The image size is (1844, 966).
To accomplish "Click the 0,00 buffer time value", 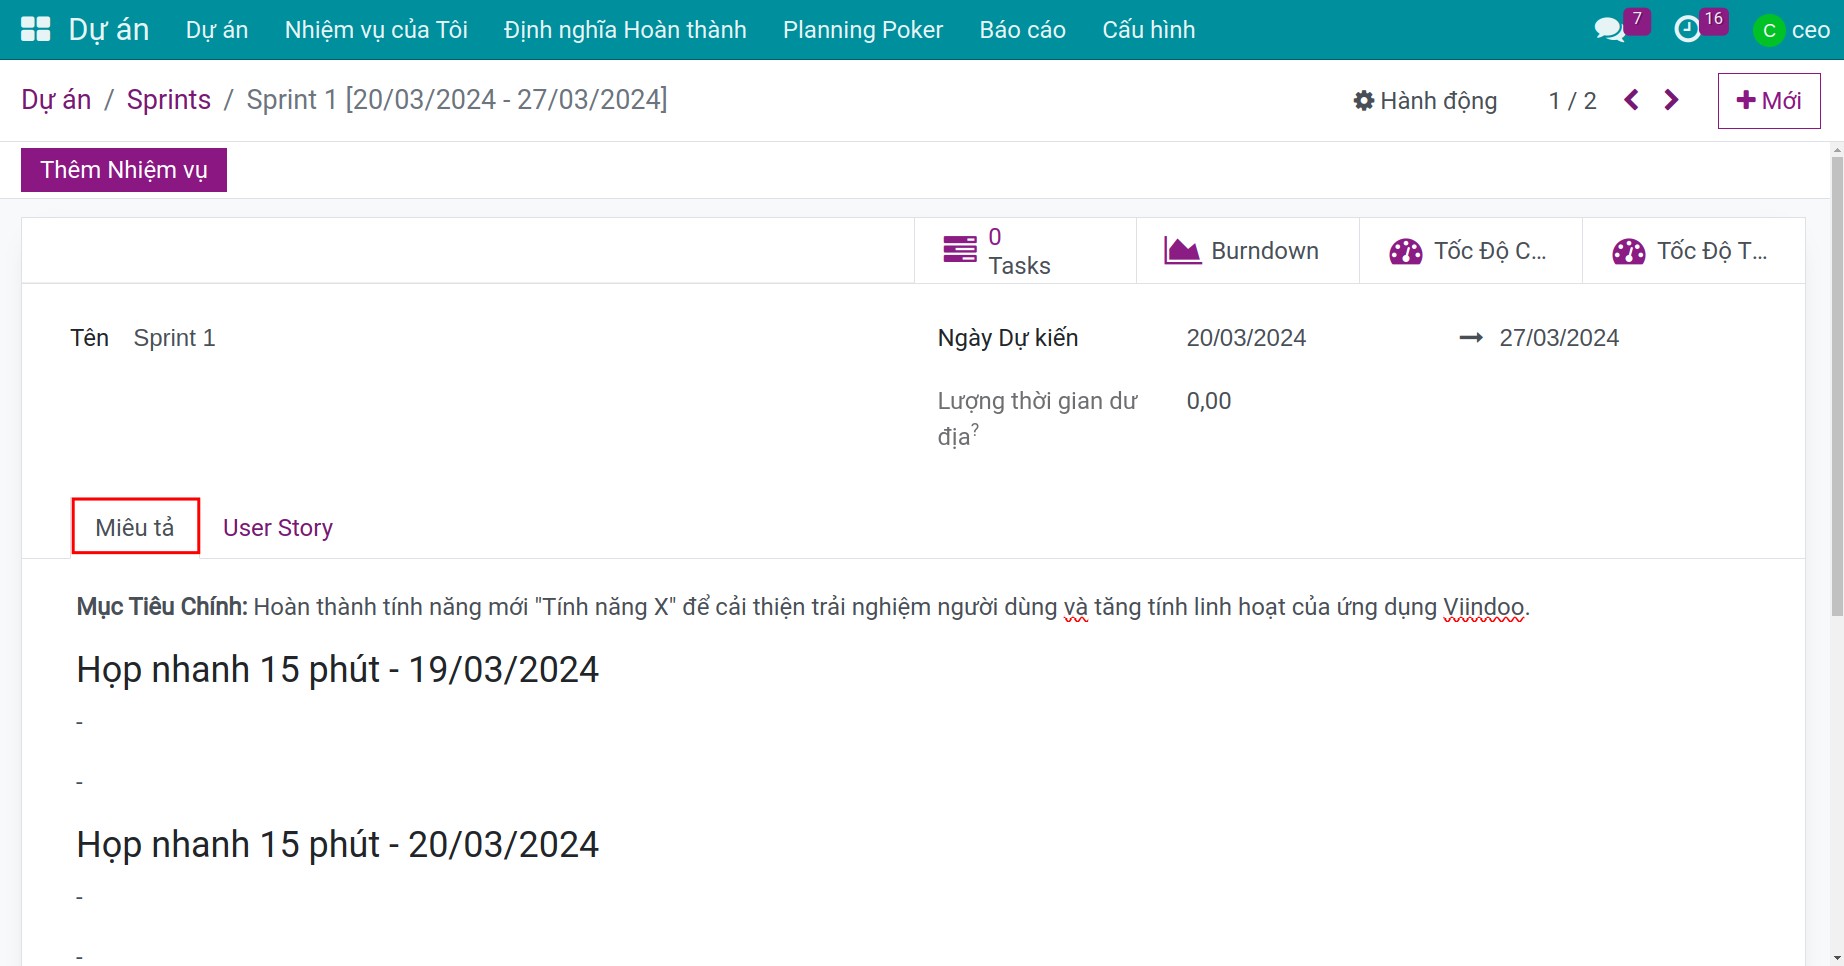I will [1209, 401].
